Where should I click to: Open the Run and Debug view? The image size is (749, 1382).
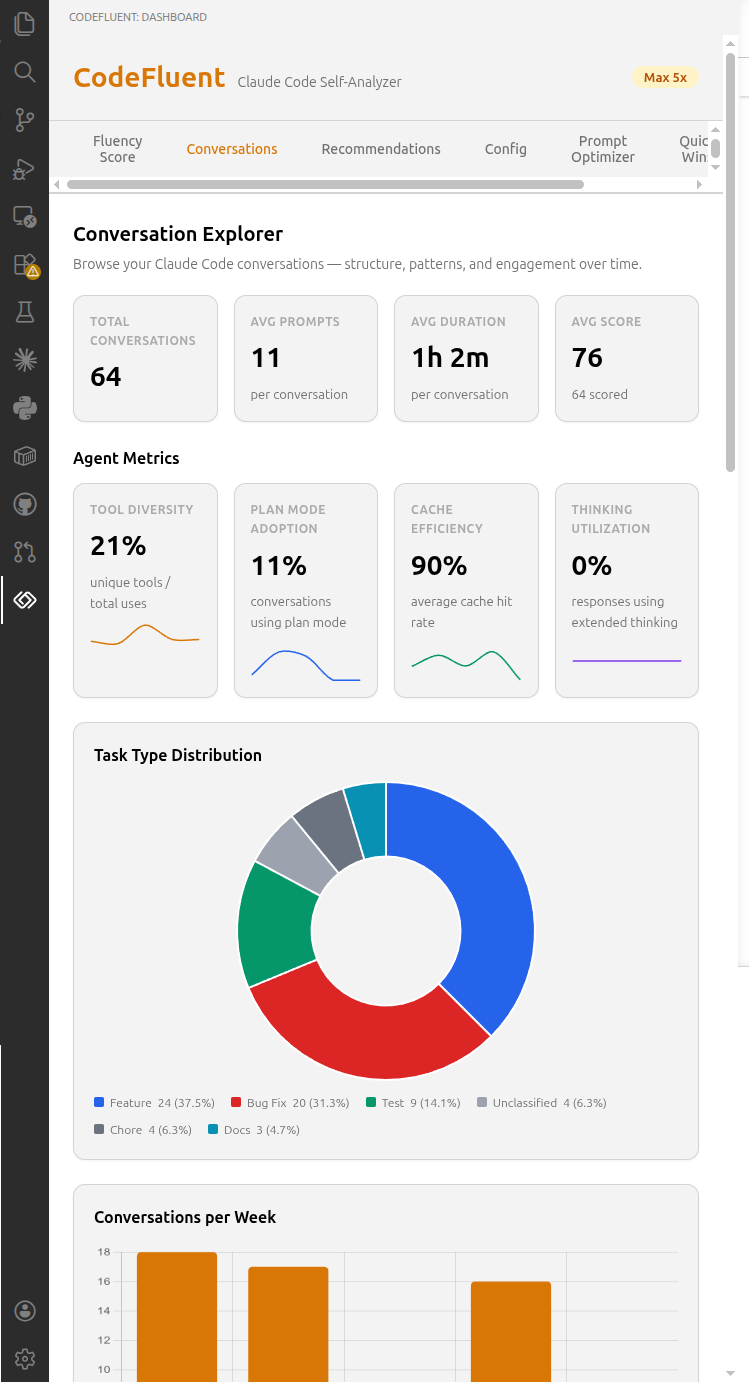(24, 168)
